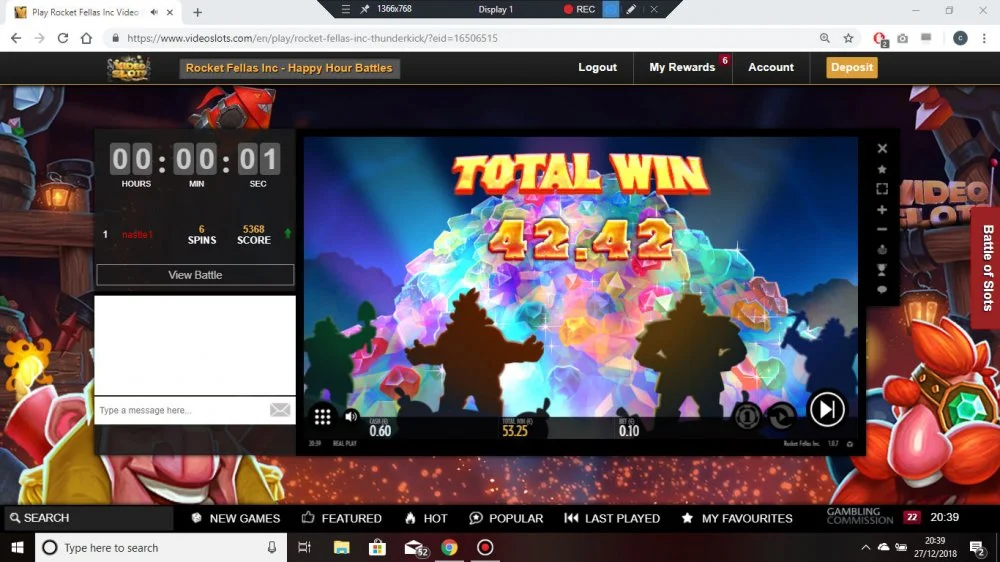Mute the game sound speaker icon
Image resolution: width=1000 pixels, height=562 pixels.
tap(351, 417)
